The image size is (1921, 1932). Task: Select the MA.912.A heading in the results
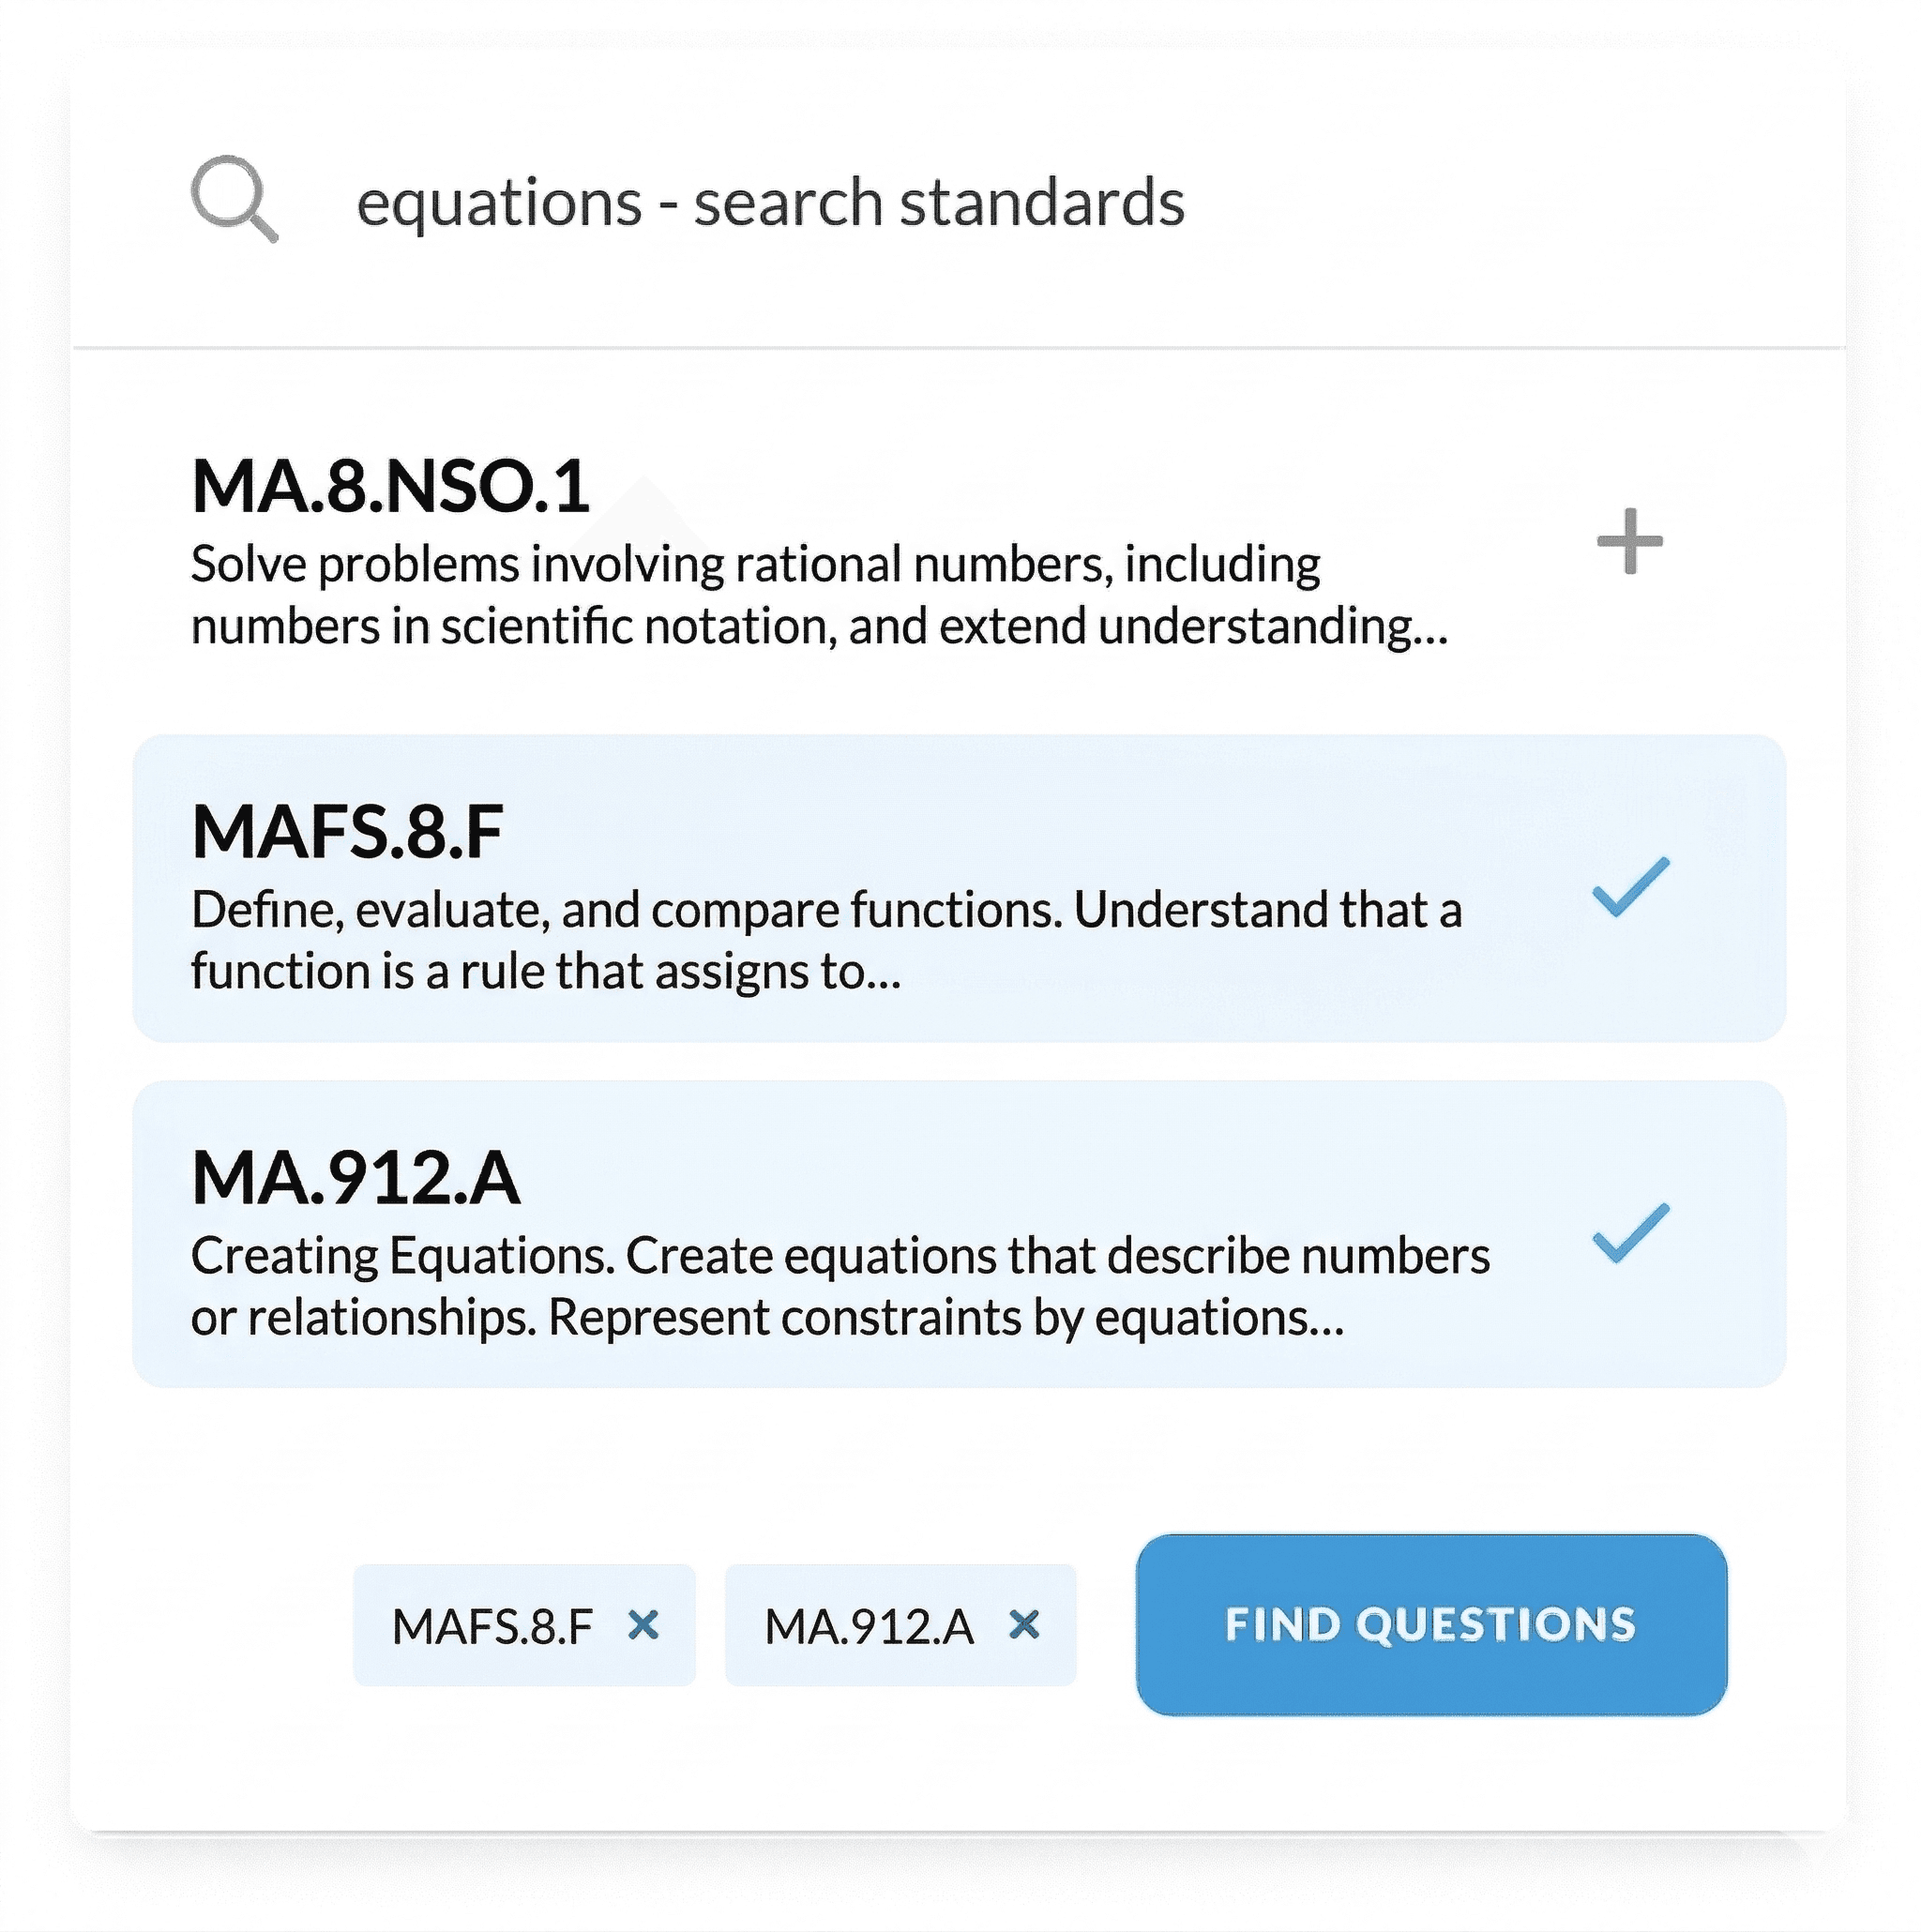coord(355,1177)
